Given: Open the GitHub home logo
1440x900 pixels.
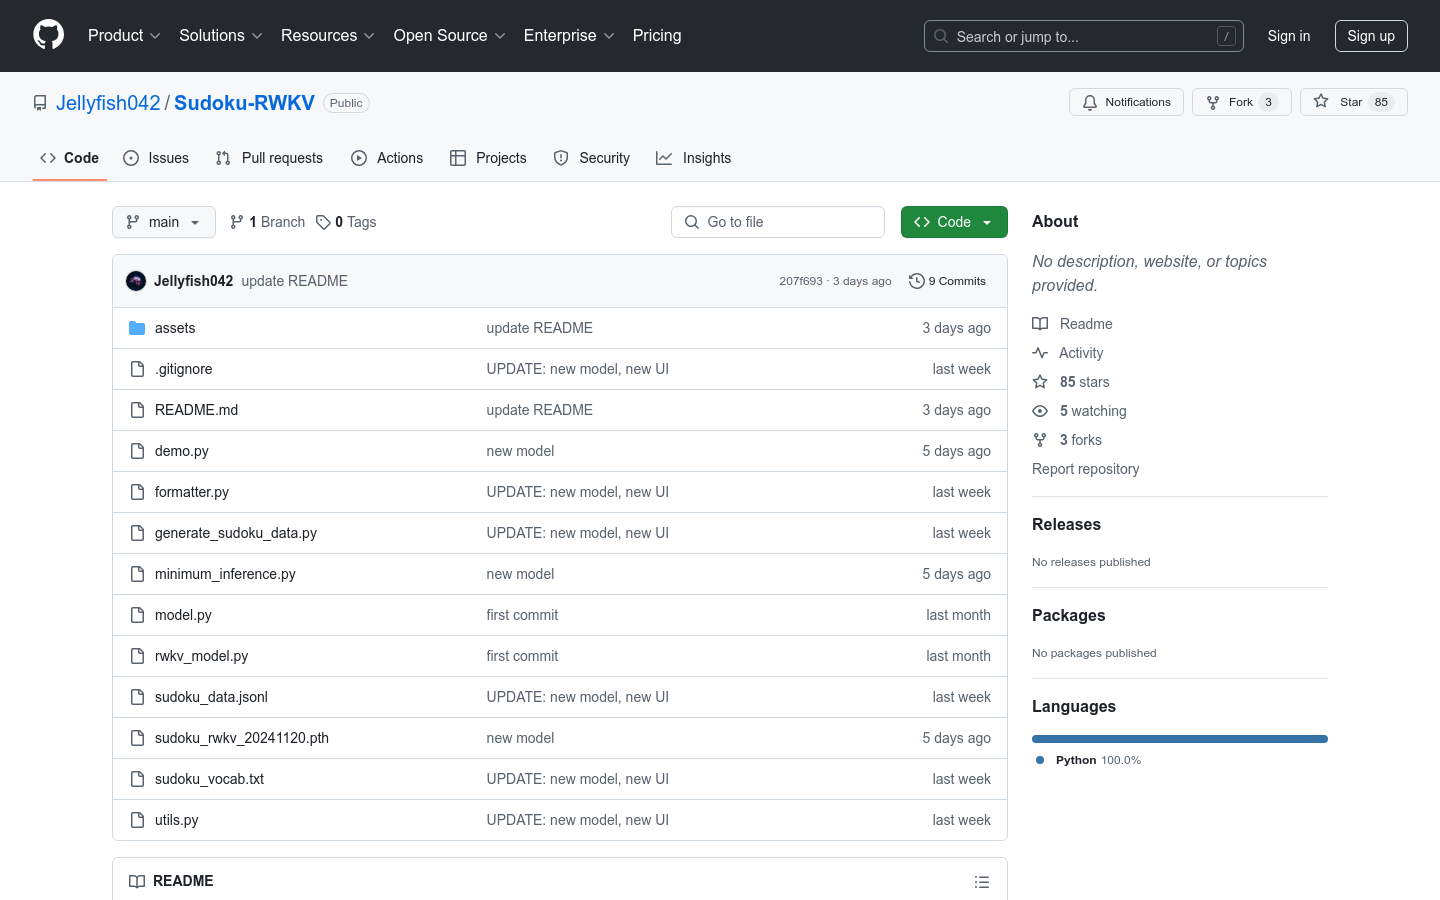Looking at the screenshot, I should pyautogui.click(x=48, y=35).
